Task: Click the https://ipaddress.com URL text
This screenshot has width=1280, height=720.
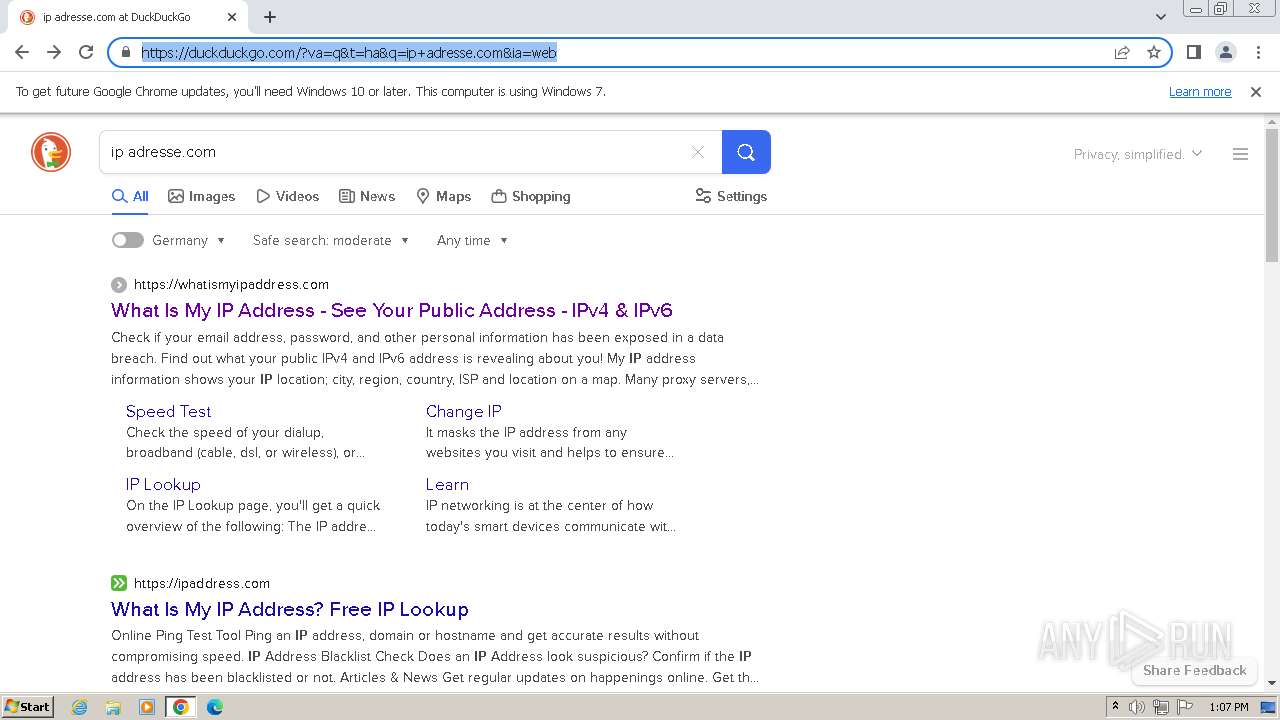Action: click(202, 583)
